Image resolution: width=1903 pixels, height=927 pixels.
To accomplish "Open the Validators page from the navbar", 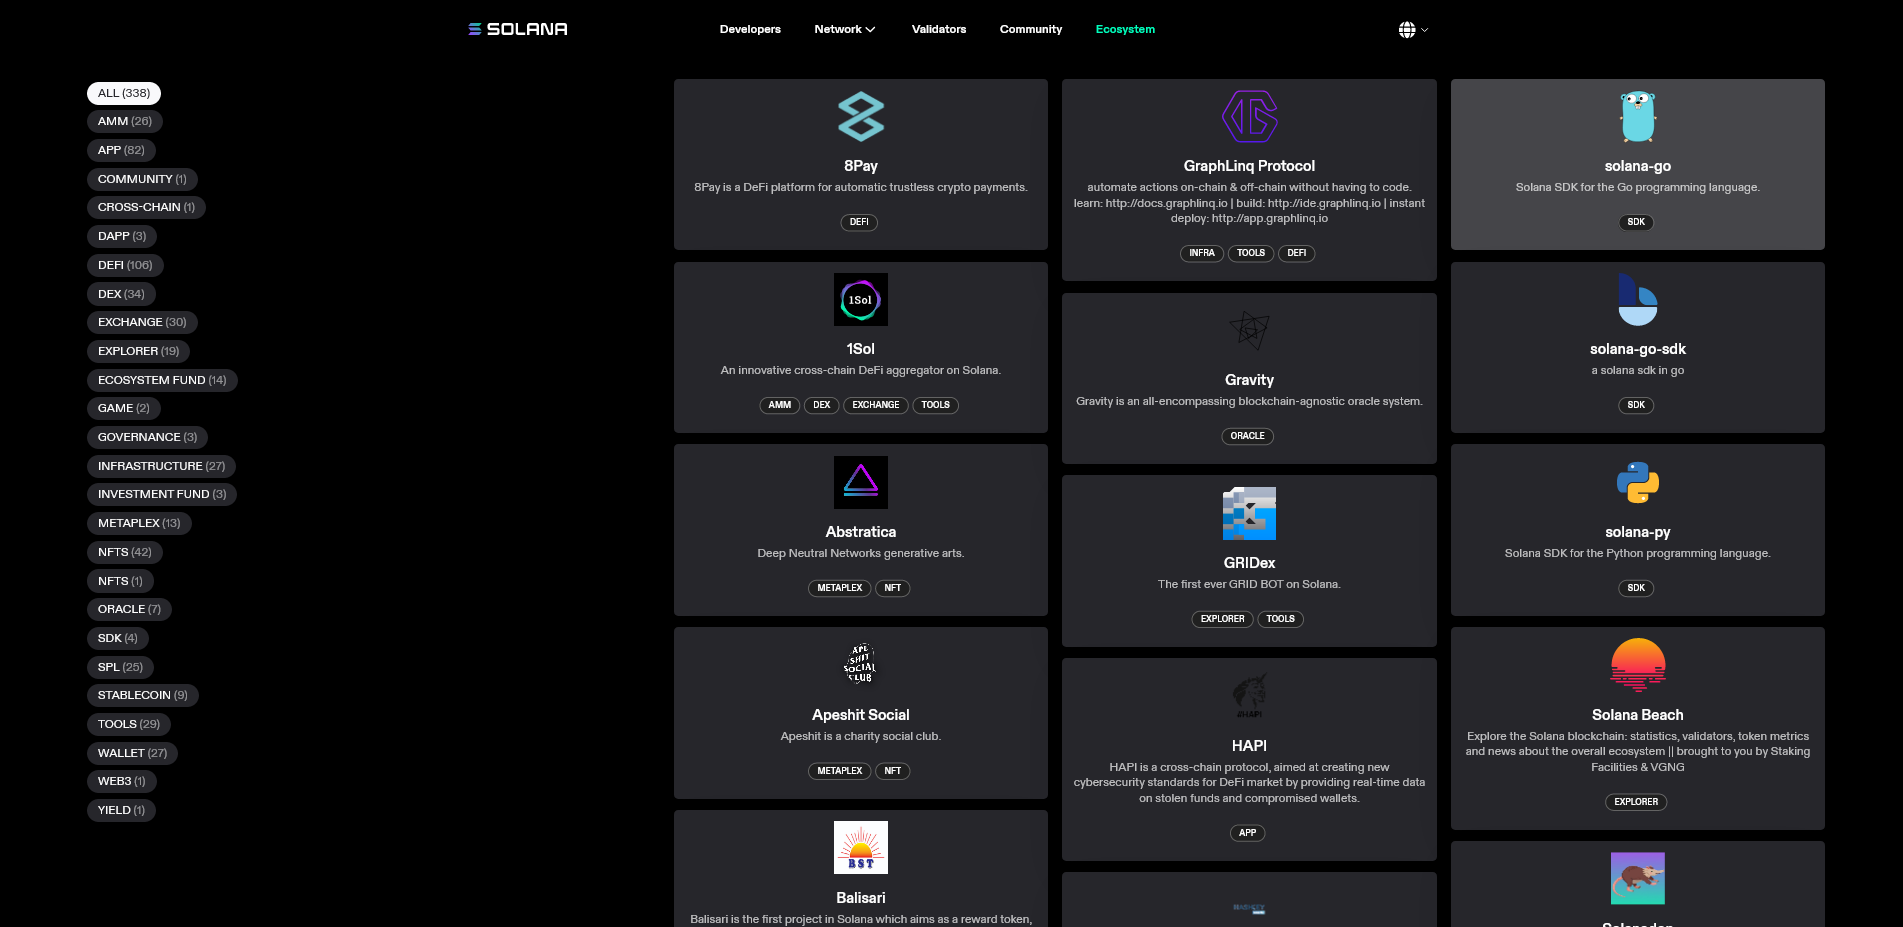I will click(938, 29).
